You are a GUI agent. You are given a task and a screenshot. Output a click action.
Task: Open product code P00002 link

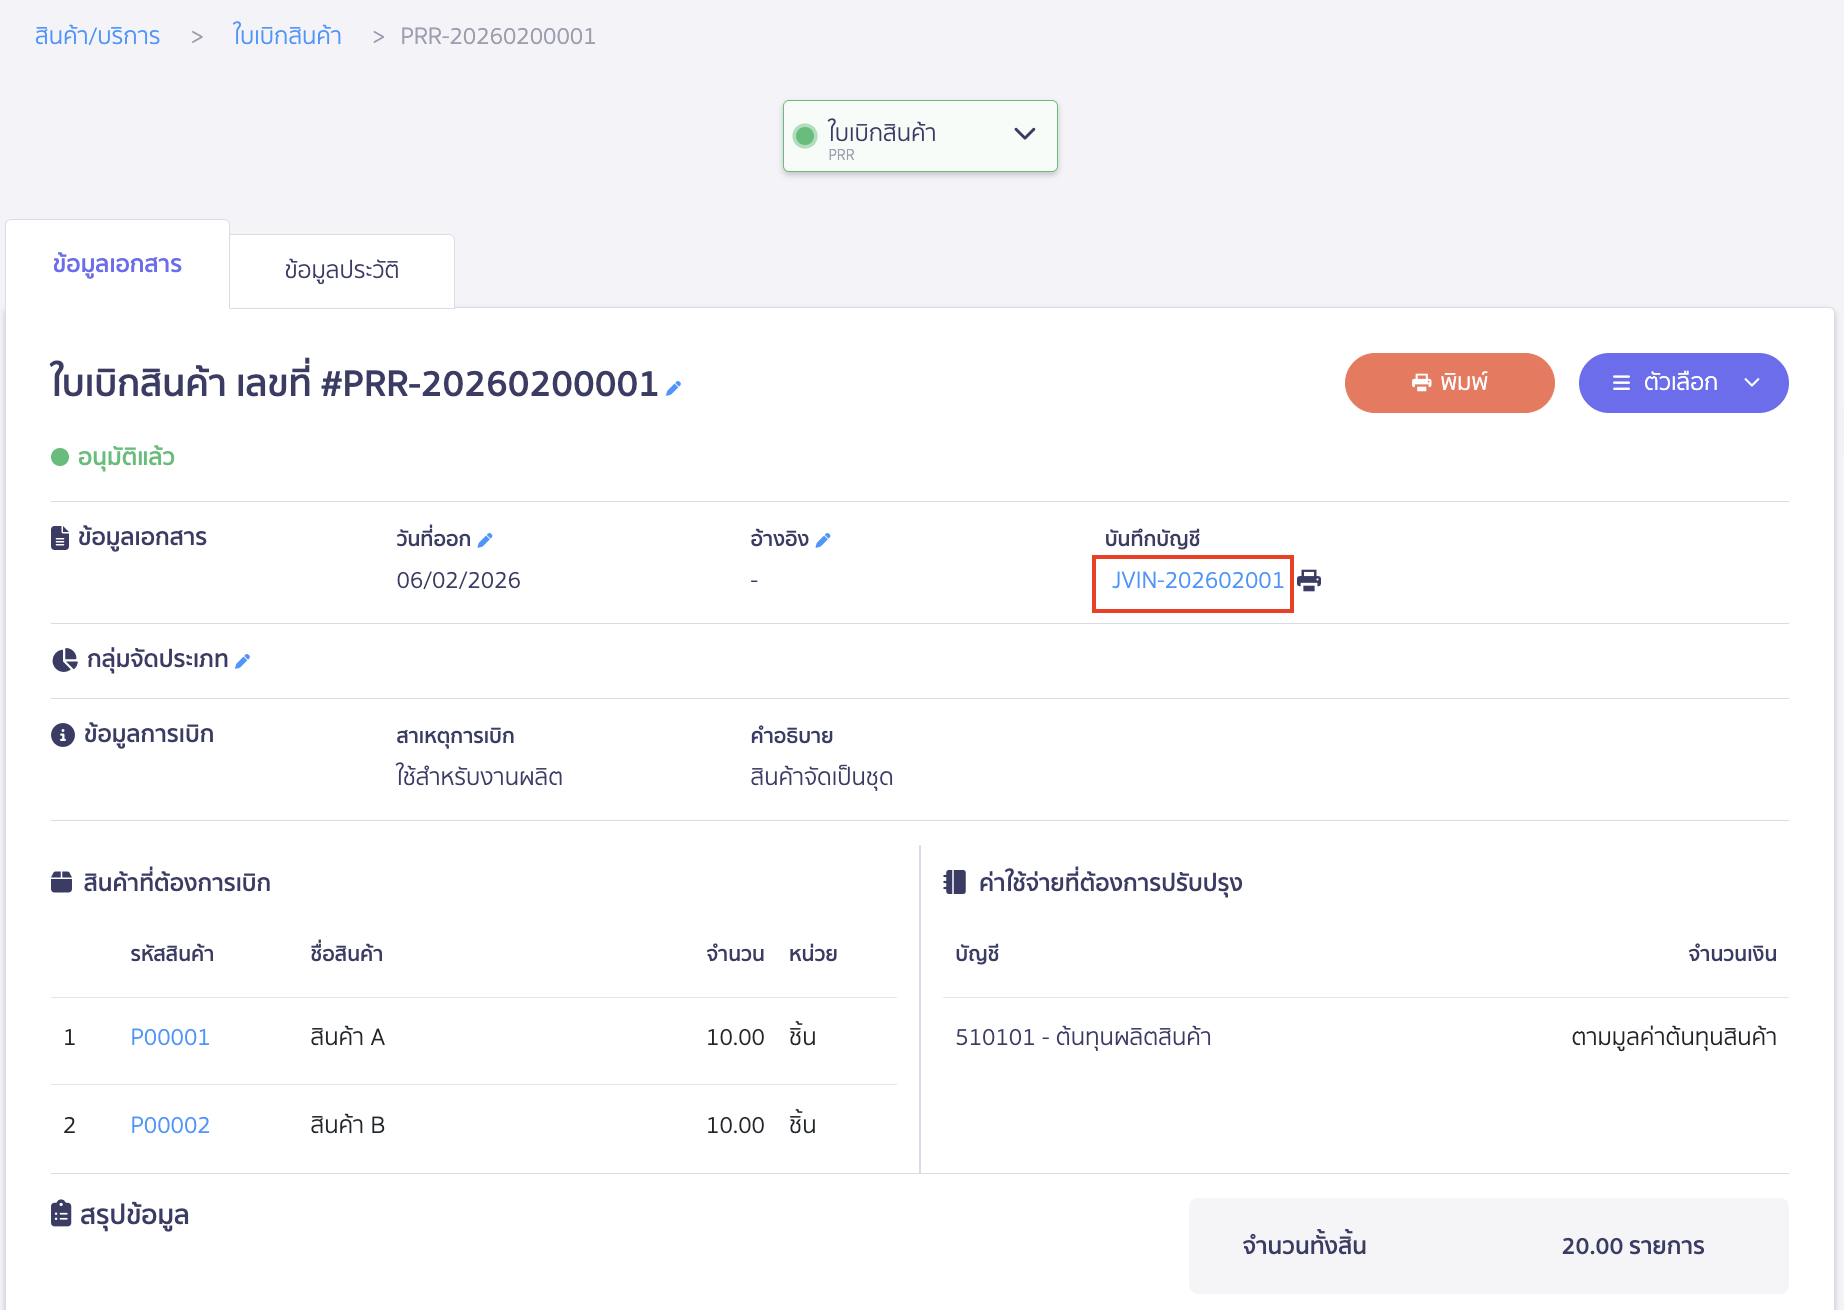[170, 1125]
